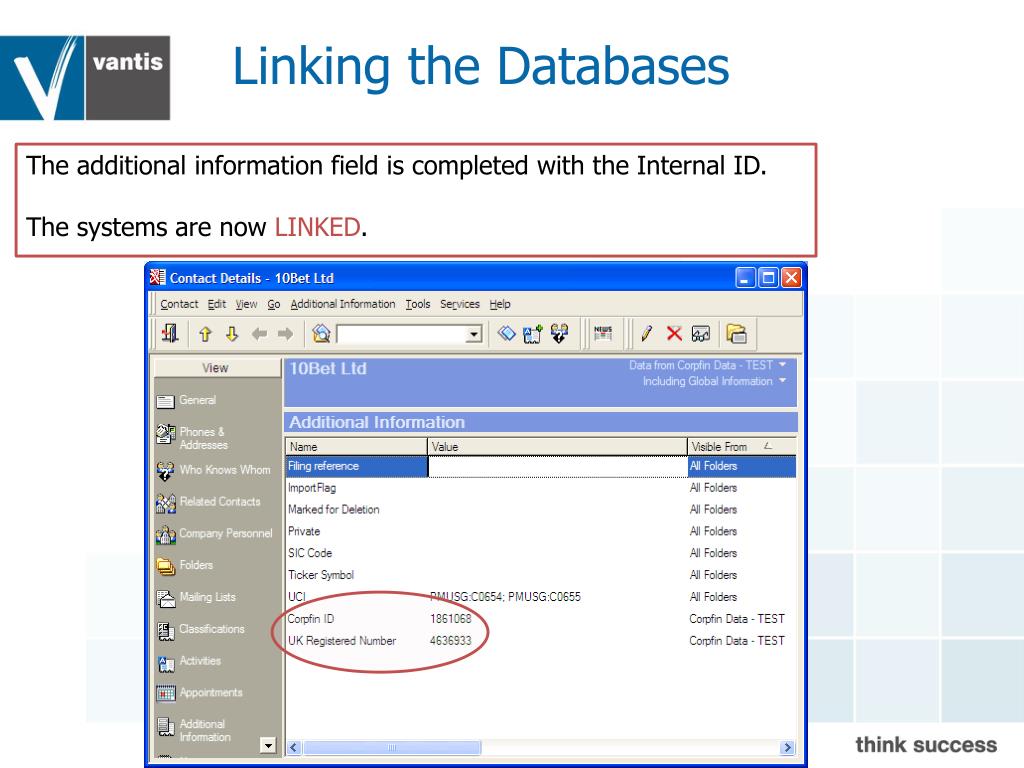Open the Go menu
Viewport: 1024px width, 768px height.
274,304
